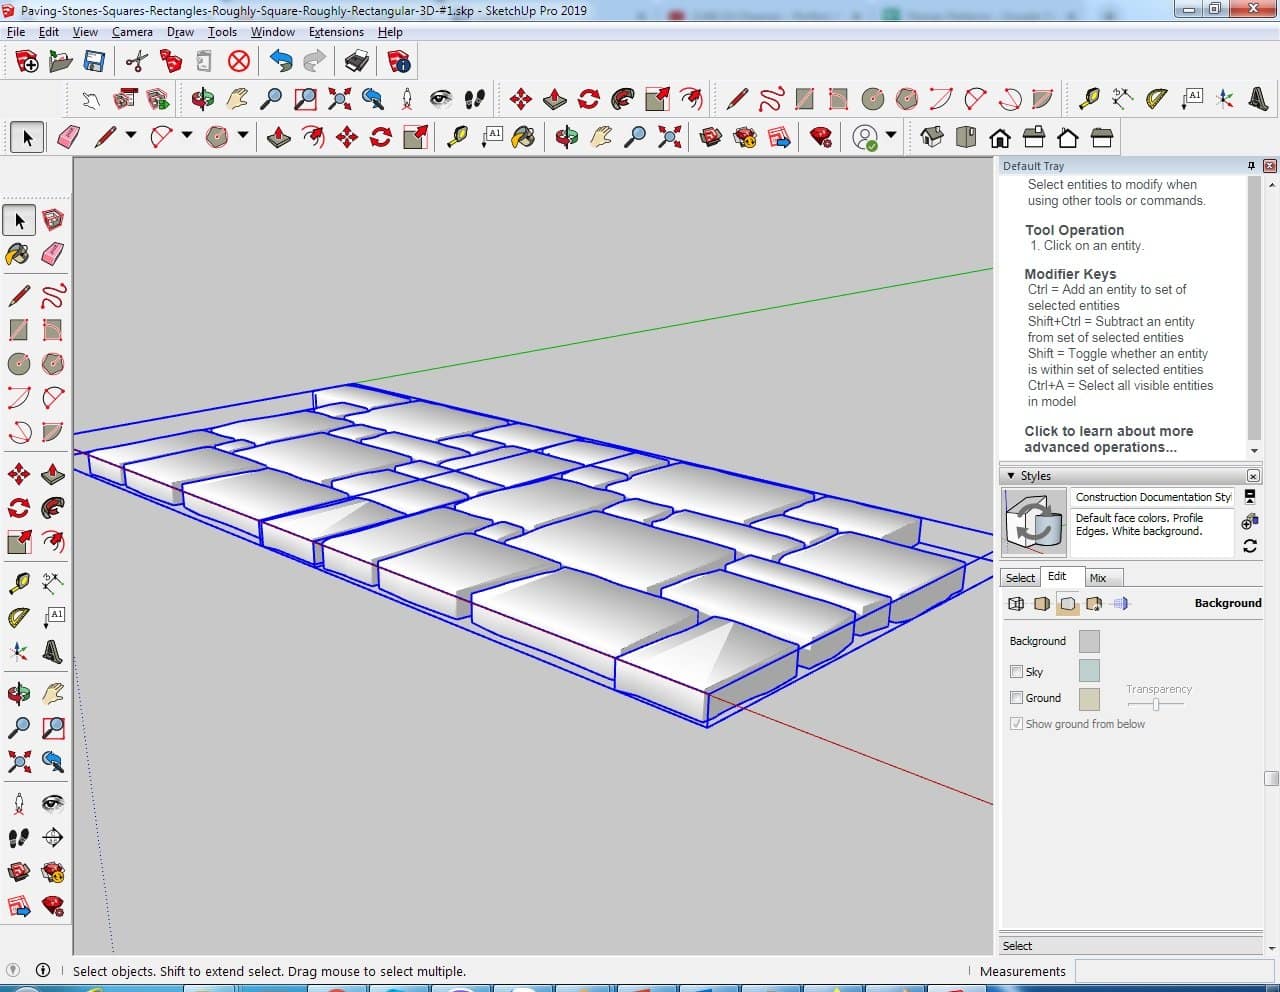Switch to the Select tab in Styles

(x=1020, y=578)
